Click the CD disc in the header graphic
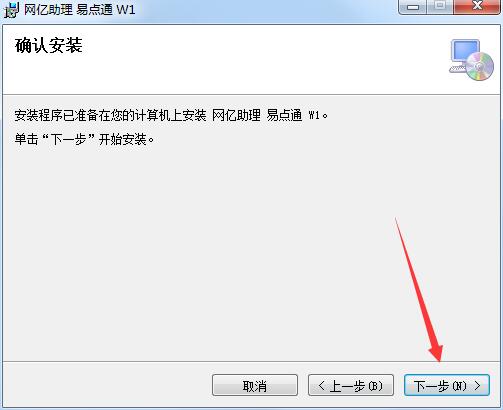The image size is (503, 410). [x=480, y=67]
